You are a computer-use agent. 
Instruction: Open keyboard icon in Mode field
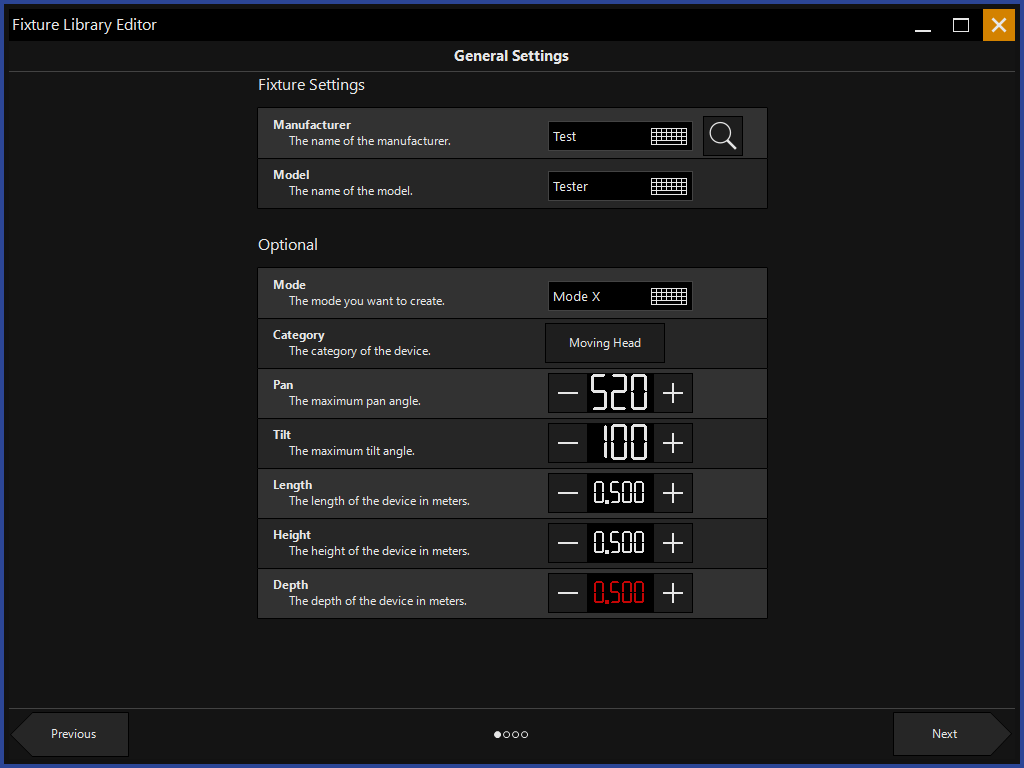click(669, 297)
